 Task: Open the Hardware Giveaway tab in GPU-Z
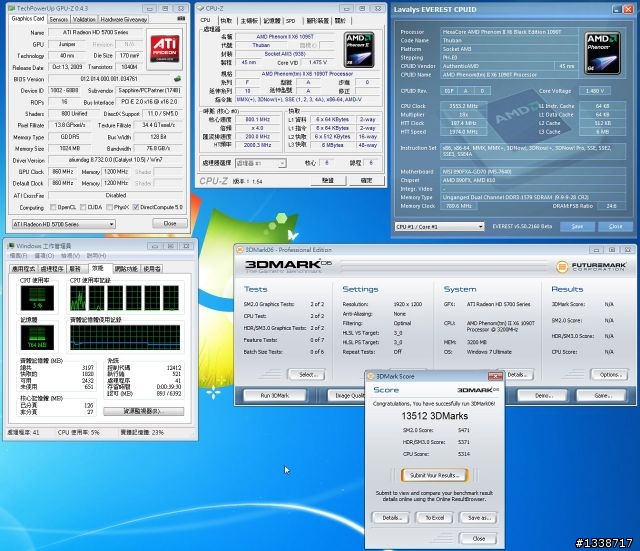coord(124,19)
